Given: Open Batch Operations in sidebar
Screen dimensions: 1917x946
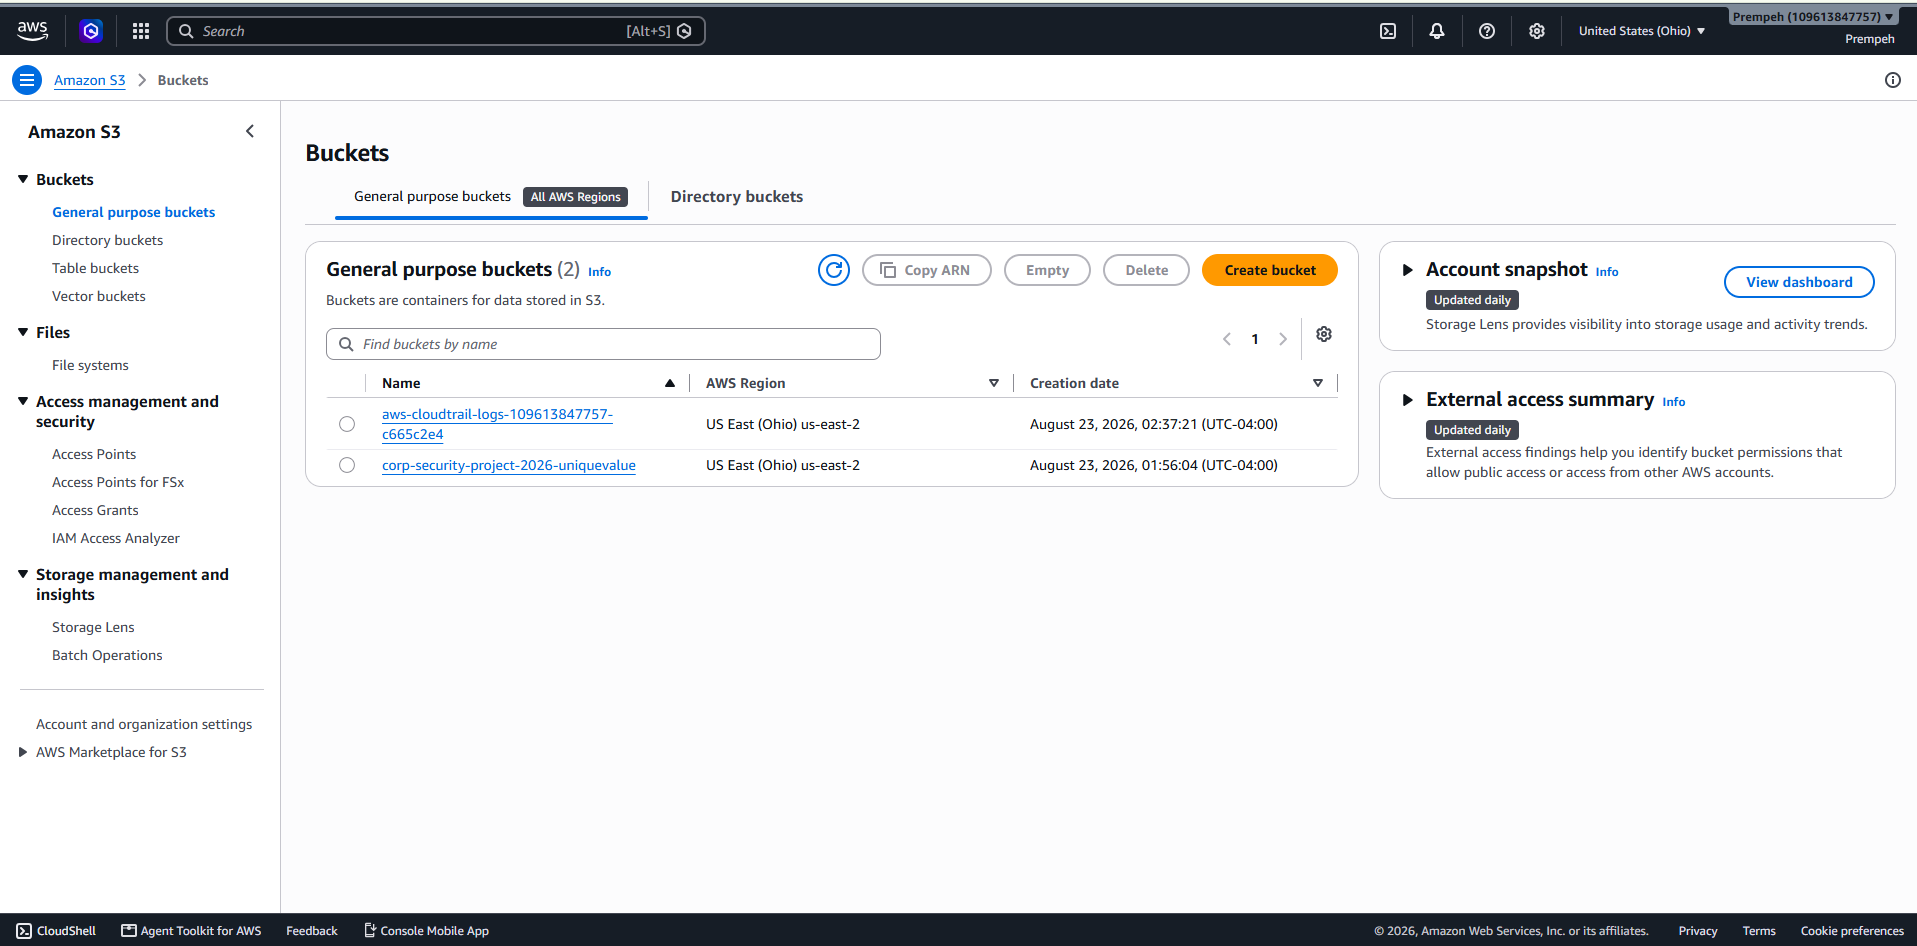Looking at the screenshot, I should [x=107, y=655].
